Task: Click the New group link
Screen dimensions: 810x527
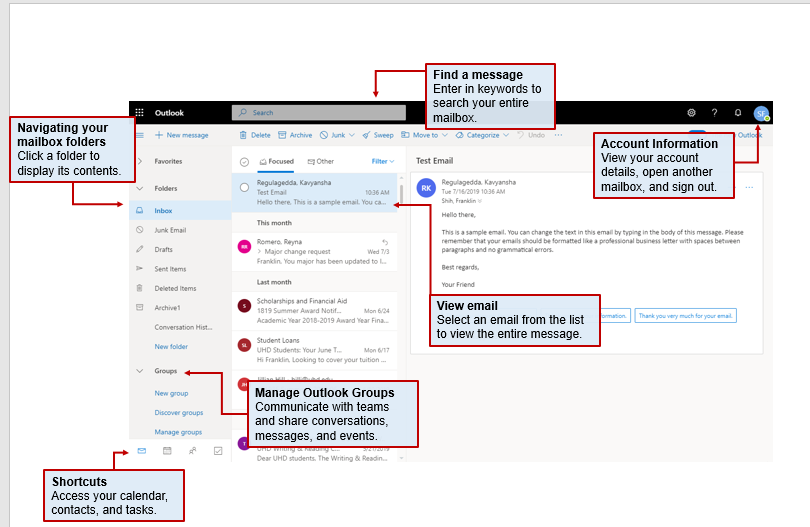Action: [x=171, y=393]
